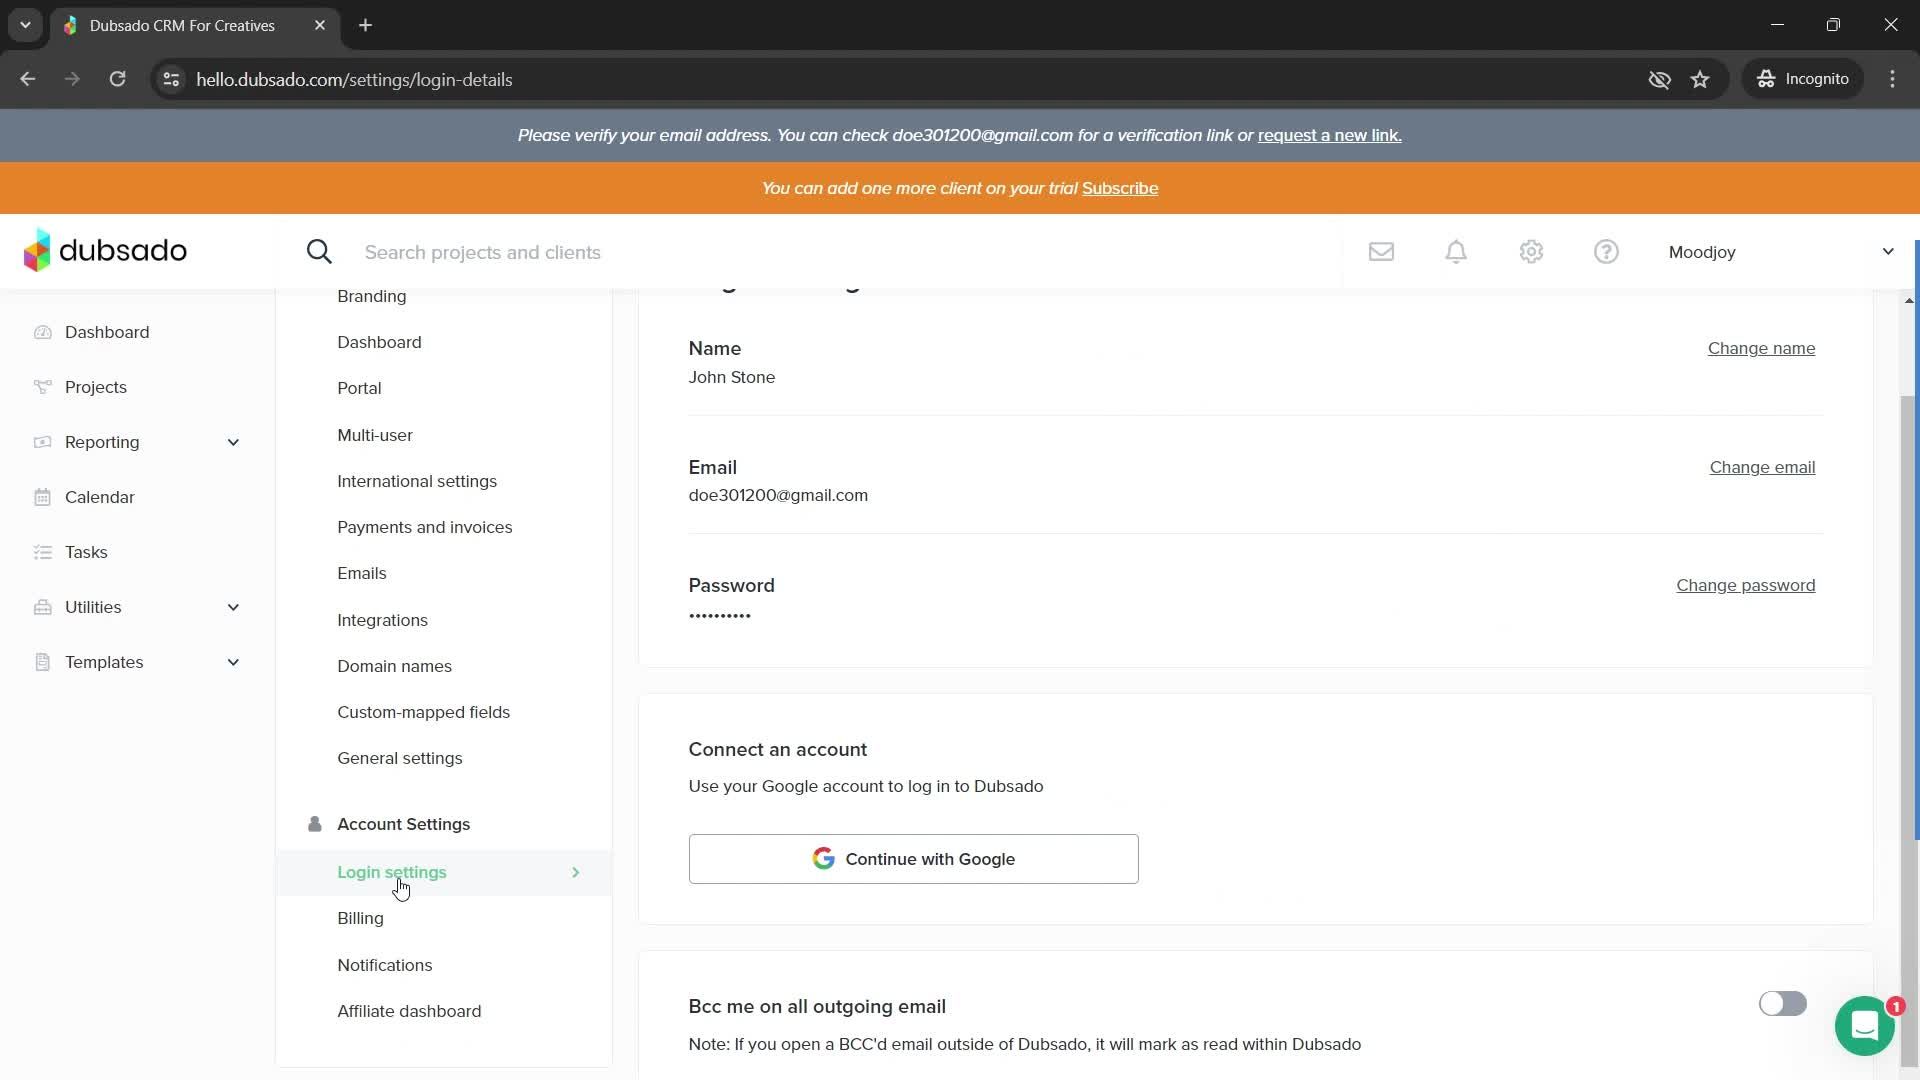Image resolution: width=1920 pixels, height=1080 pixels.
Task: Open the settings gear icon
Action: [1531, 252]
